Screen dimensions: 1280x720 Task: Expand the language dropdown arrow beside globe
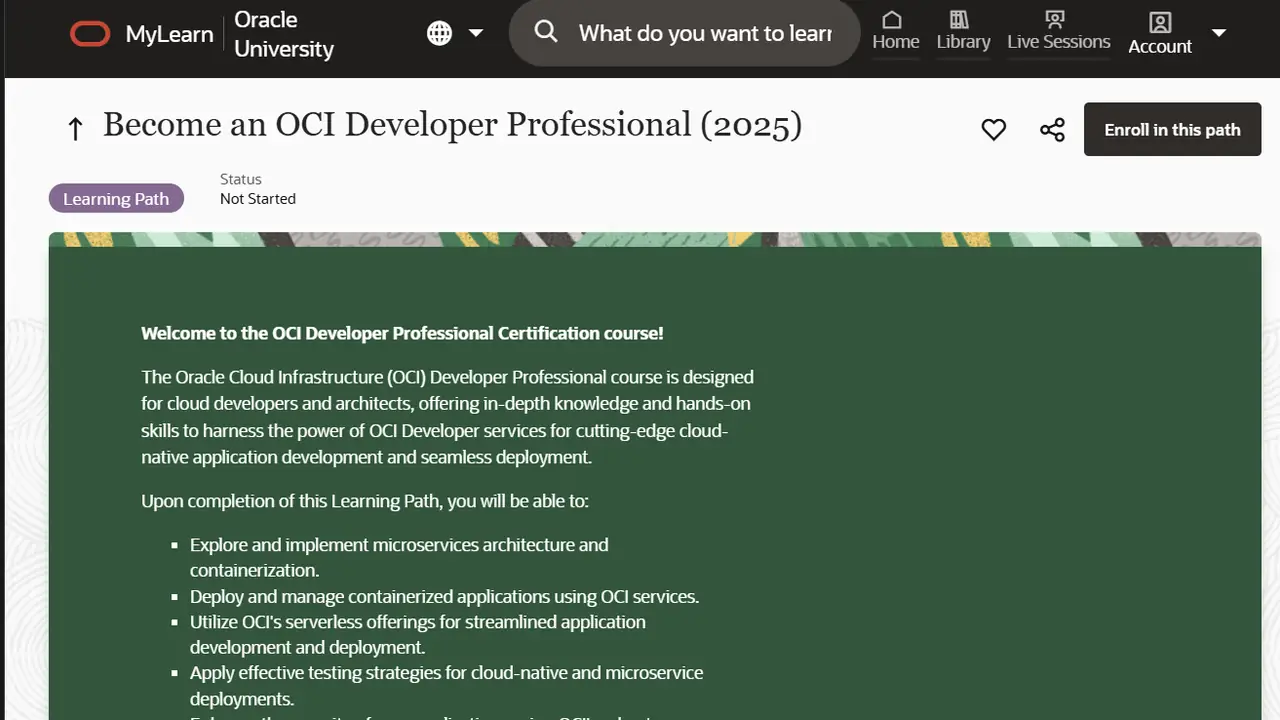476,33
